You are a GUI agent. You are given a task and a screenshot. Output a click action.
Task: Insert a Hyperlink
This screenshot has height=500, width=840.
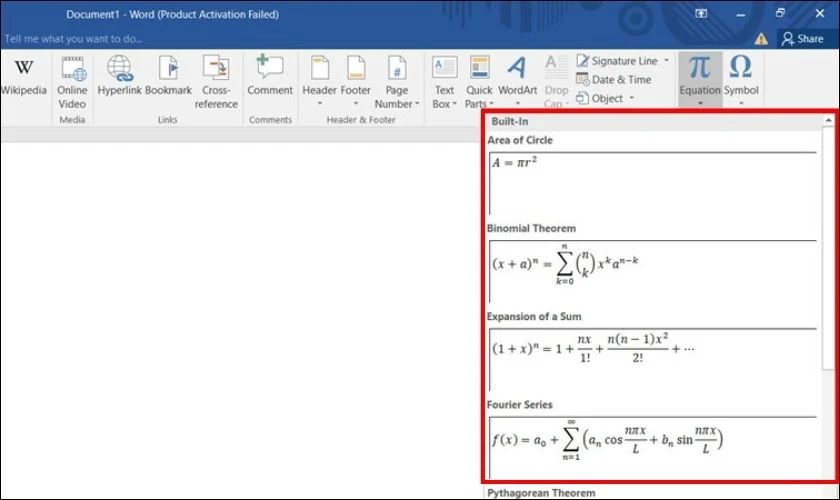[119, 76]
